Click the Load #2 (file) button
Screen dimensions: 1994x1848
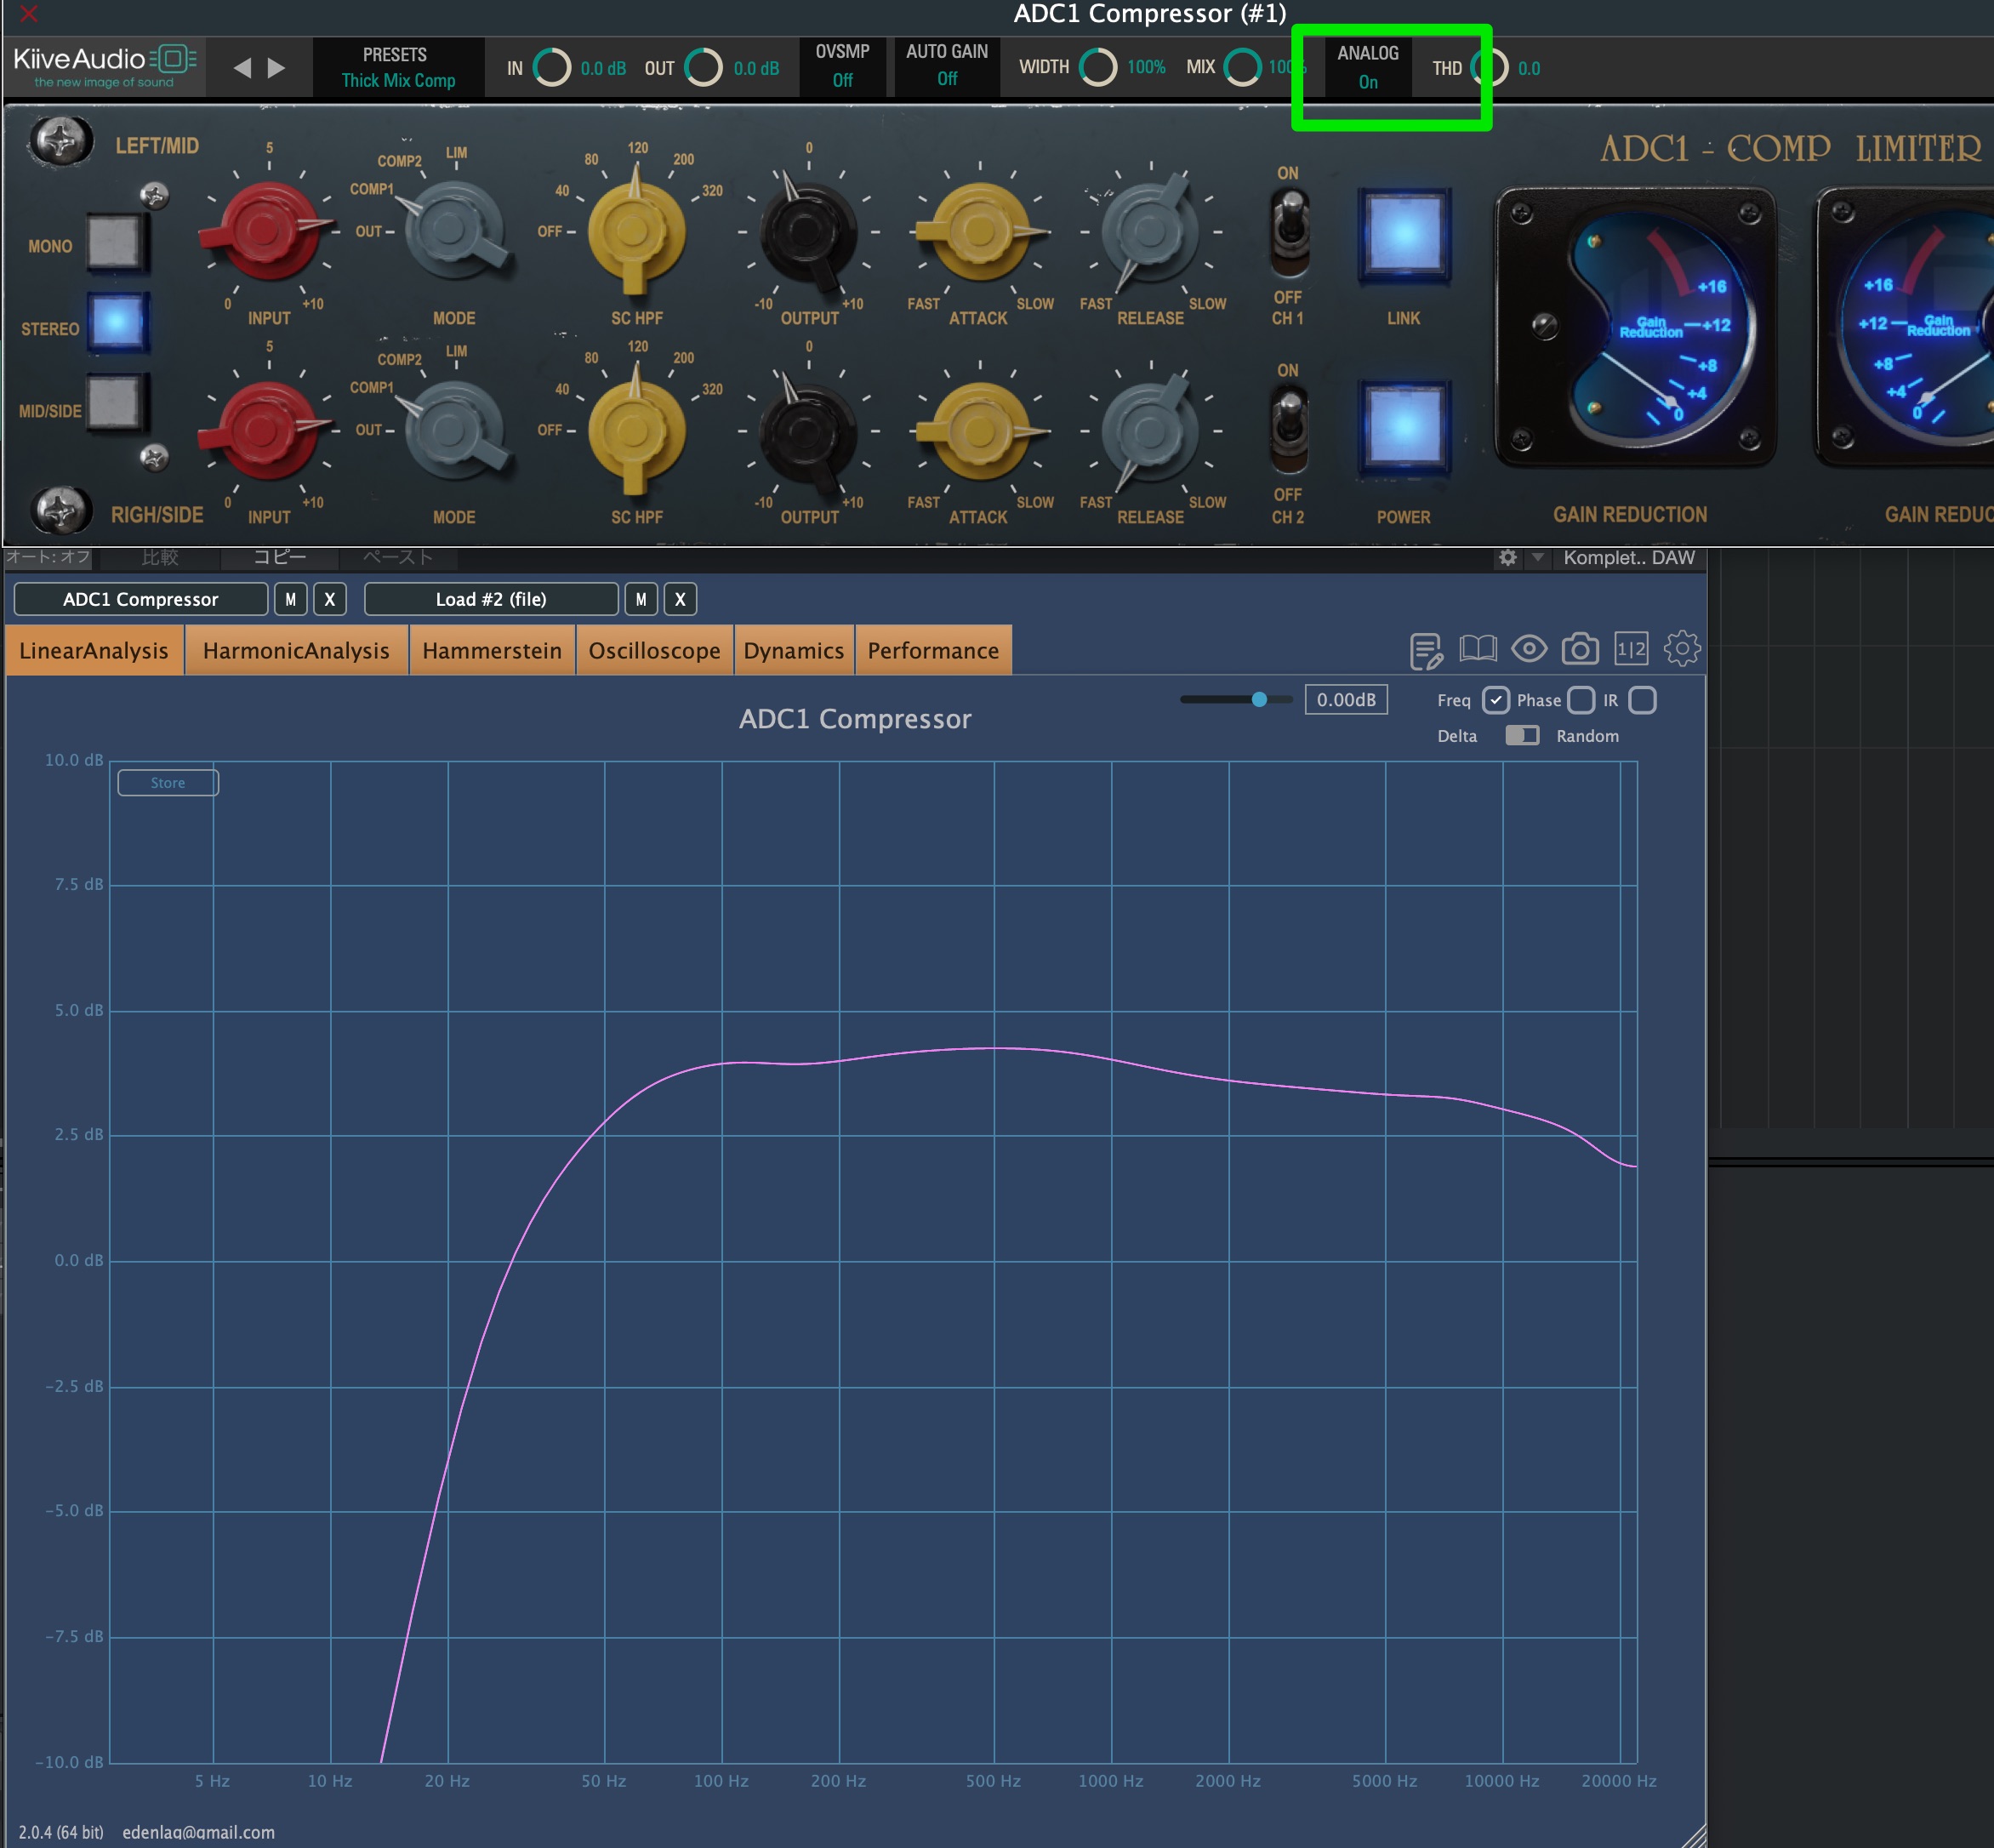point(490,599)
